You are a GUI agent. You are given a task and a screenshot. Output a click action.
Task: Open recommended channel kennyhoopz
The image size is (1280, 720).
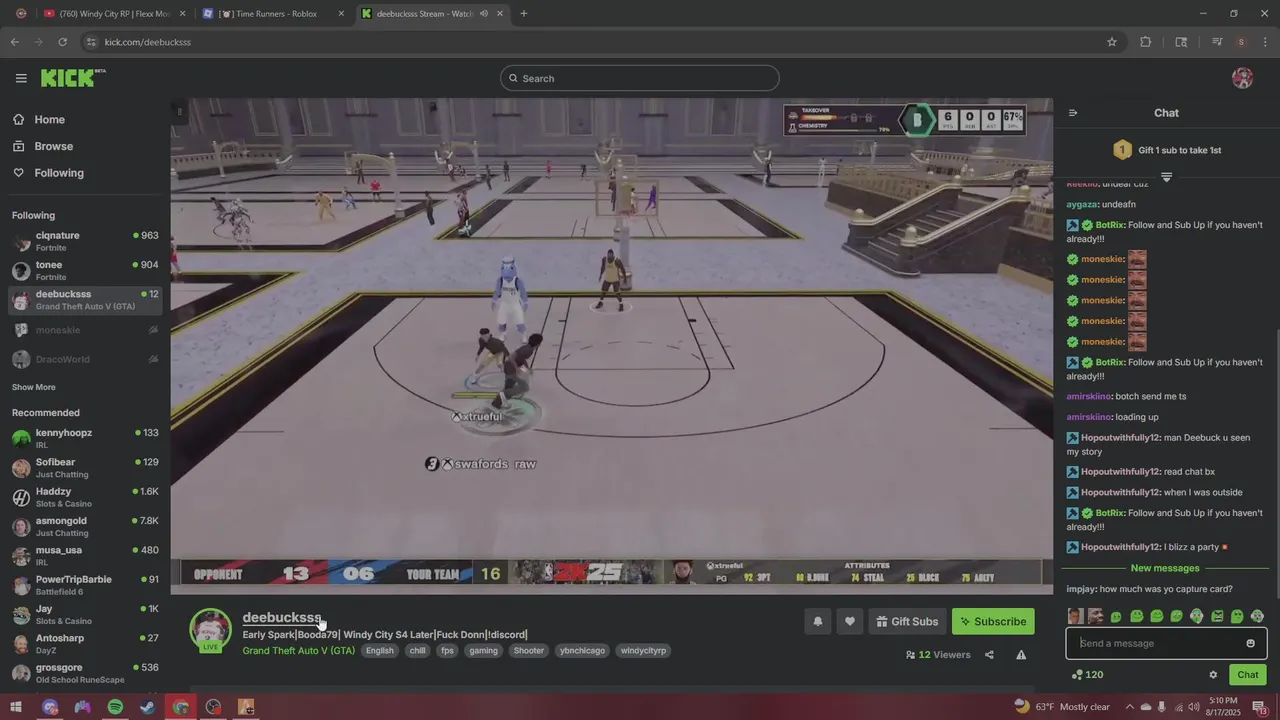tap(85, 438)
